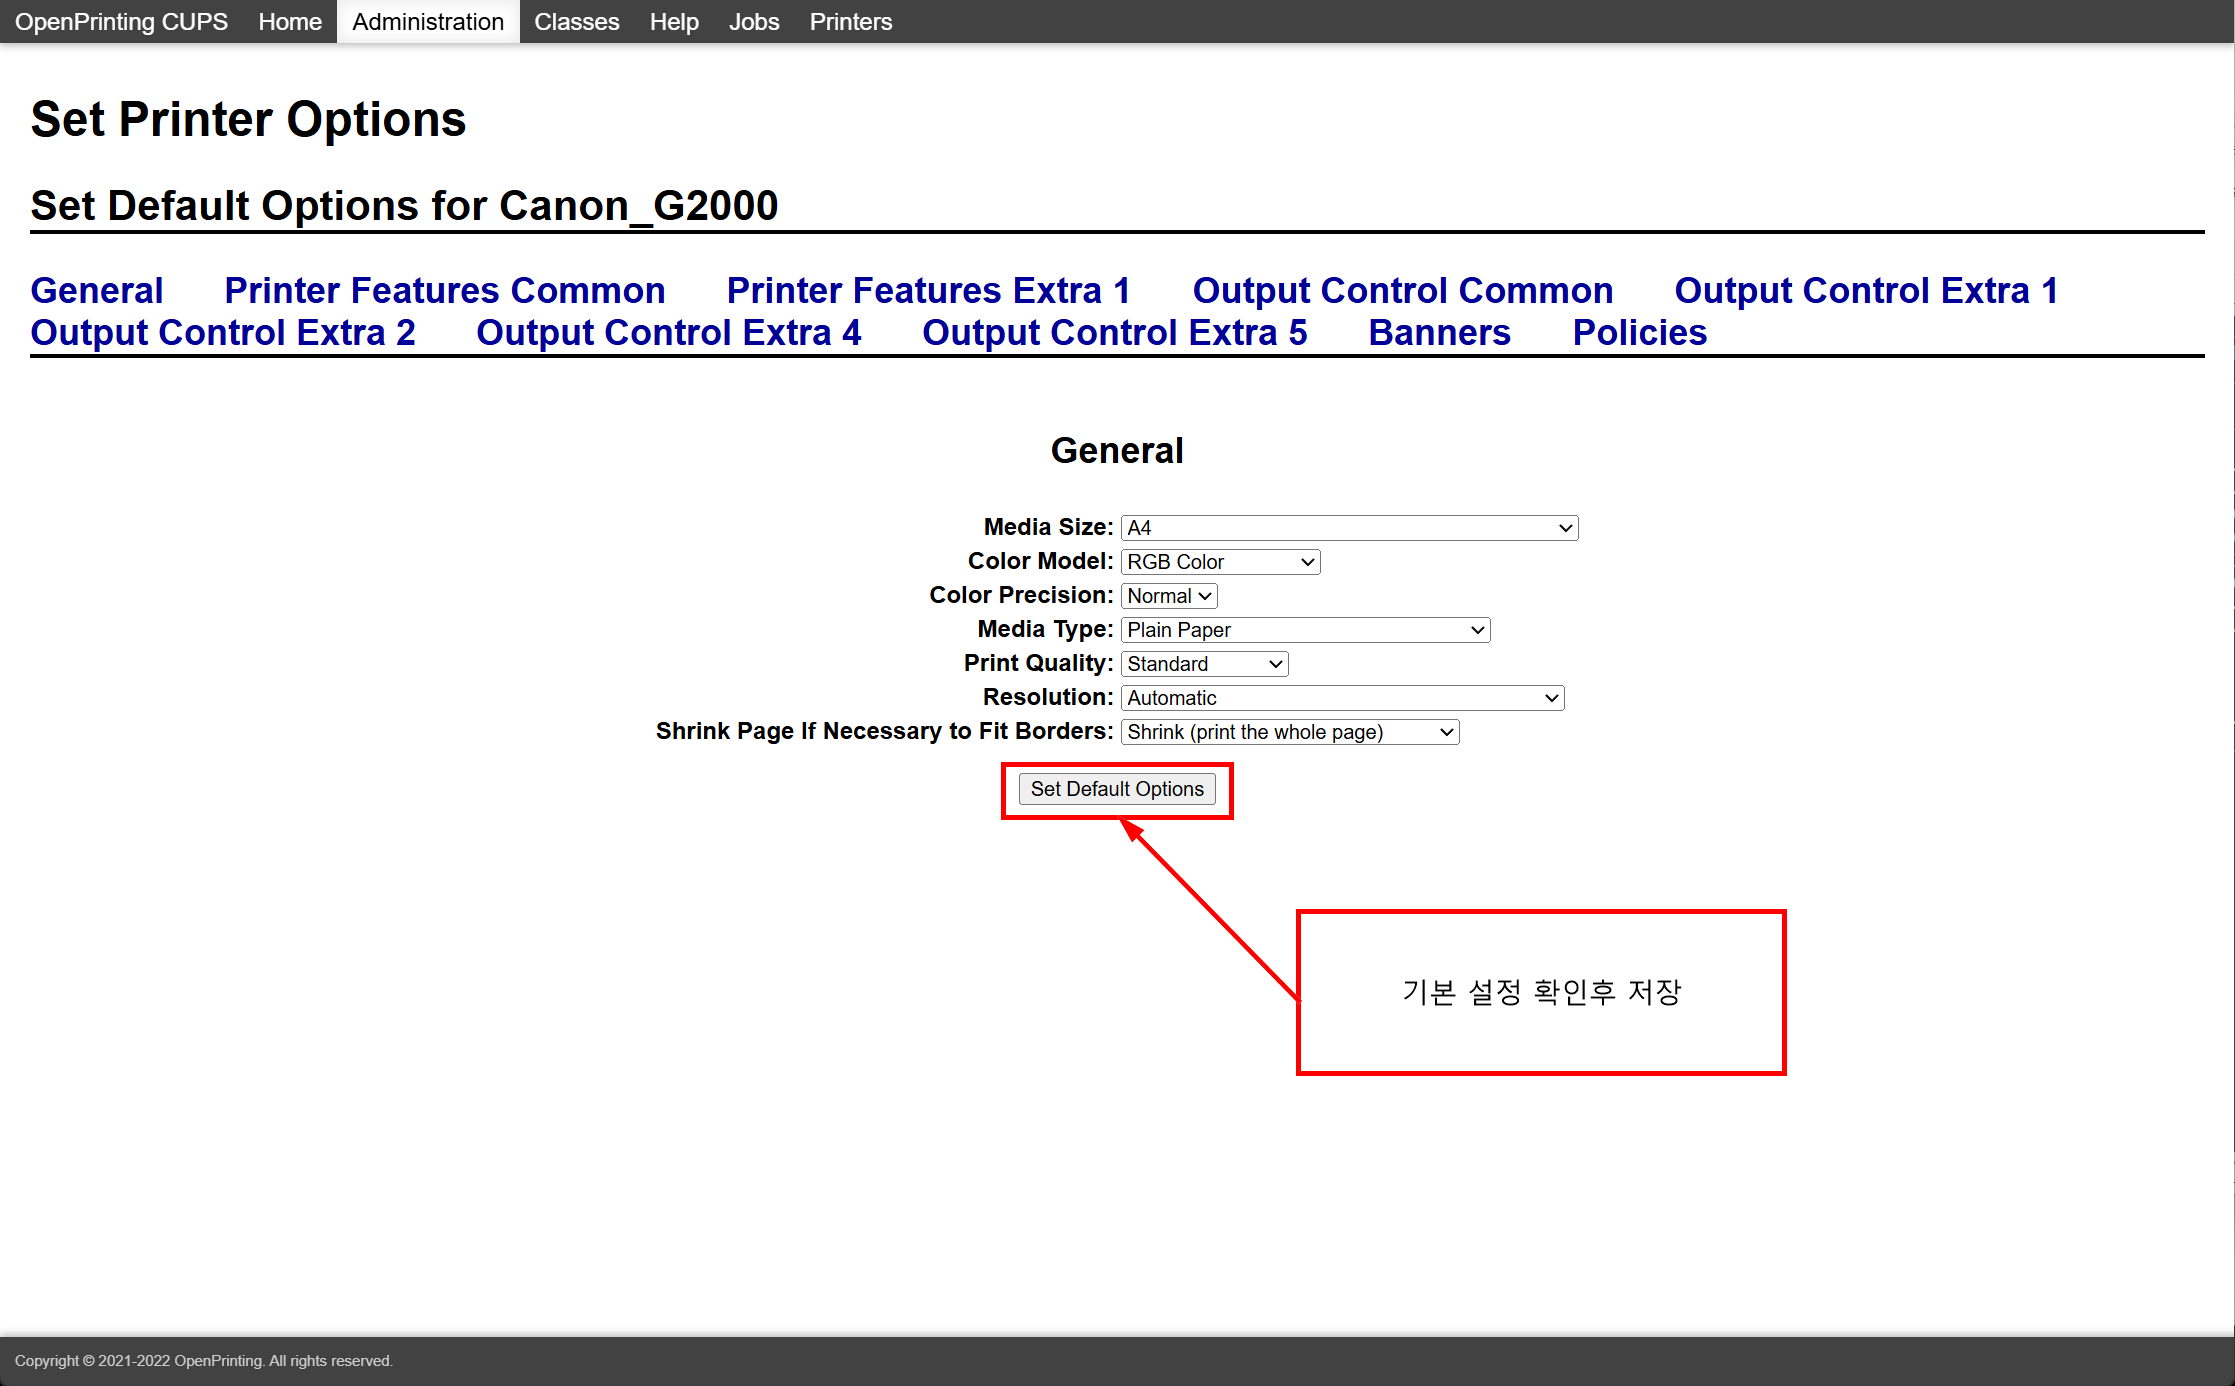Expand the Color Model dropdown
This screenshot has width=2235, height=1386.
[x=1220, y=562]
